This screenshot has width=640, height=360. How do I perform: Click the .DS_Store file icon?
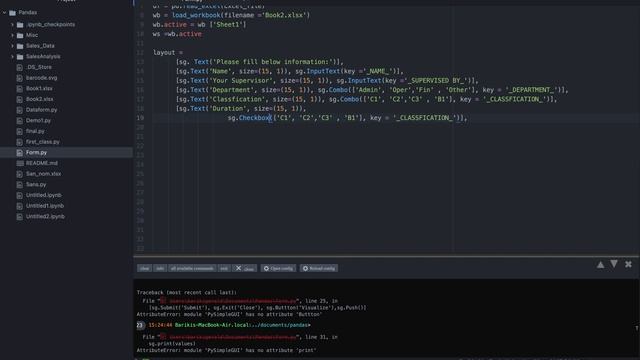(x=20, y=67)
